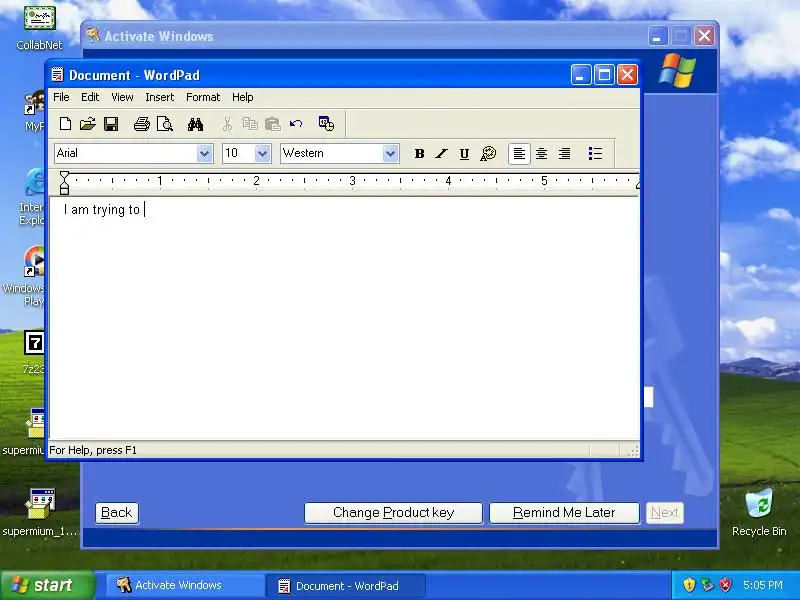Click the New document icon in WordPad
800x600 pixels.
tap(65, 124)
